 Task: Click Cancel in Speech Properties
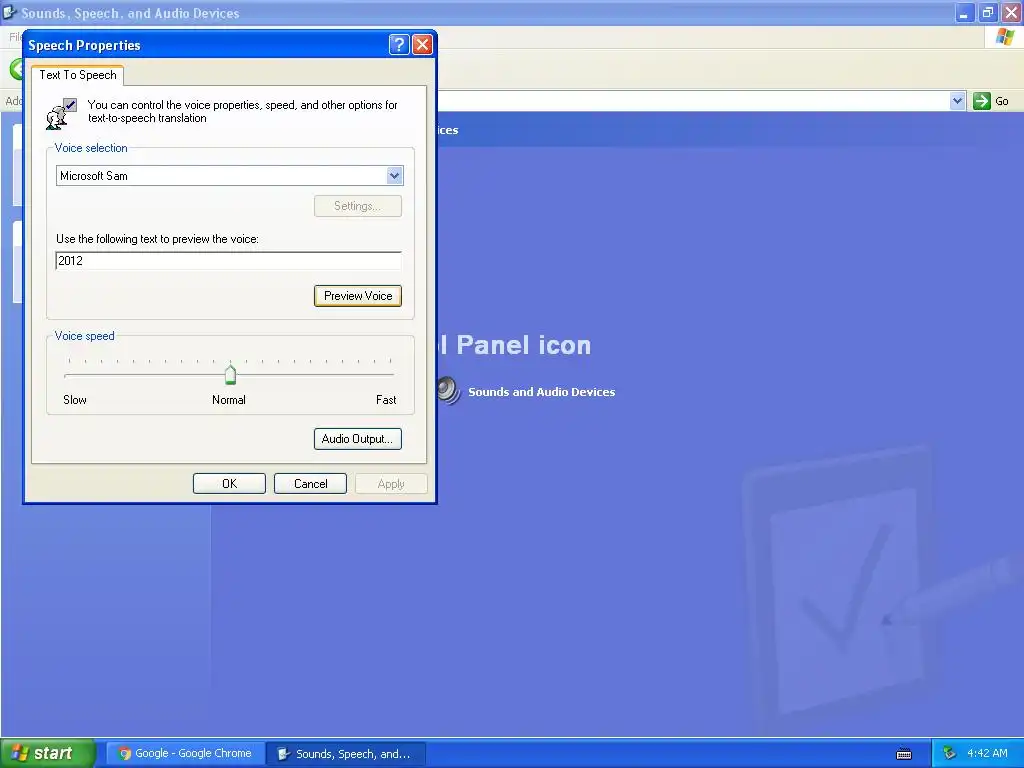tap(310, 484)
